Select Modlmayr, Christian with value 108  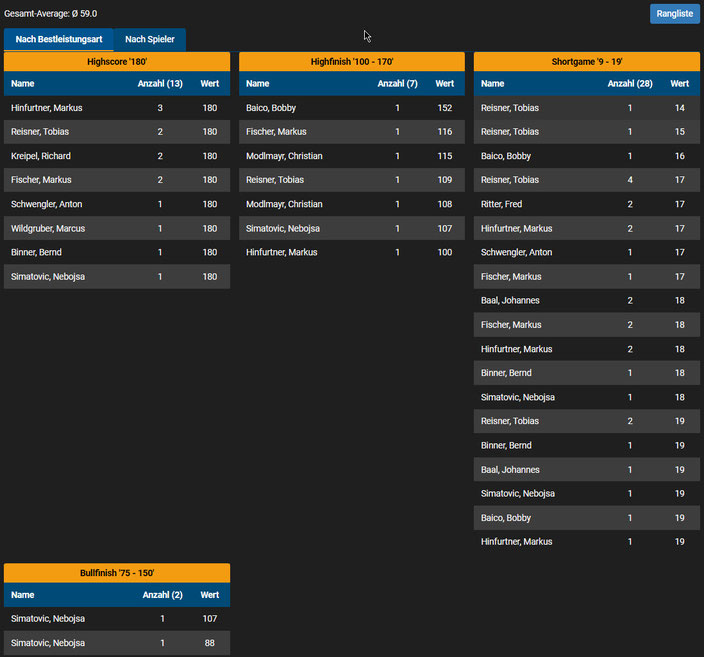pyautogui.click(x=352, y=204)
